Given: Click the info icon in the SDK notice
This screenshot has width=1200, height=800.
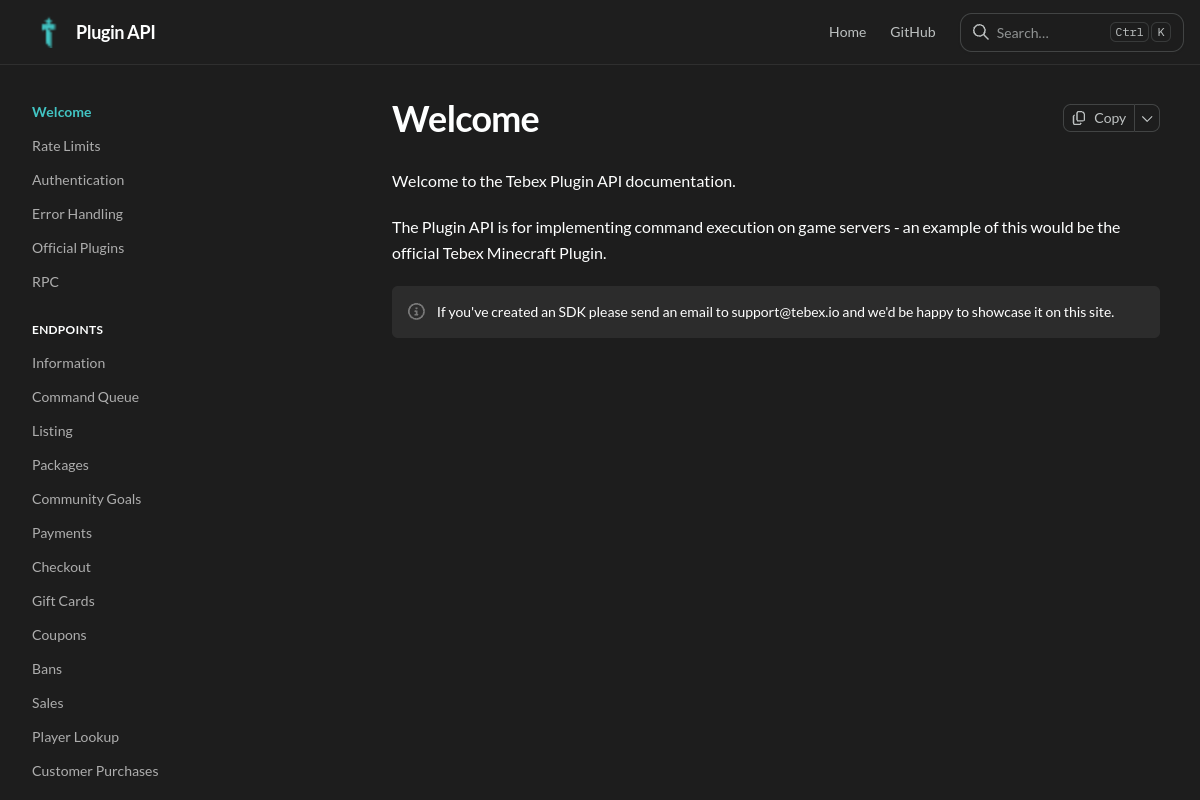Looking at the screenshot, I should click(417, 311).
